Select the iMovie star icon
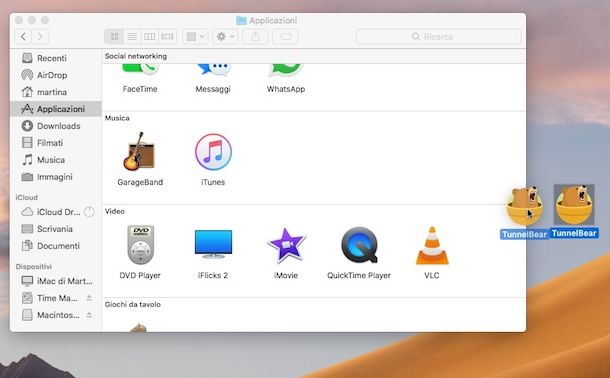 click(x=286, y=246)
